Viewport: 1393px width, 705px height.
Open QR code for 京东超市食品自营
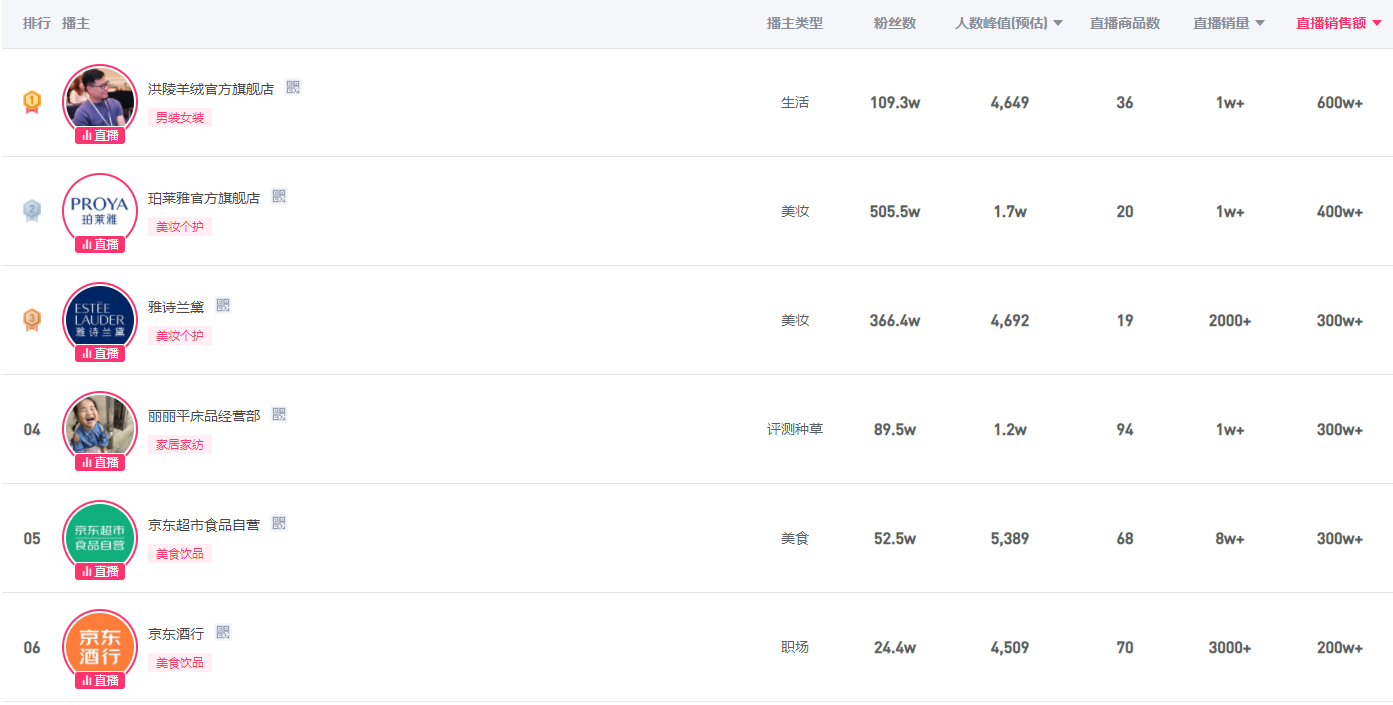279,524
